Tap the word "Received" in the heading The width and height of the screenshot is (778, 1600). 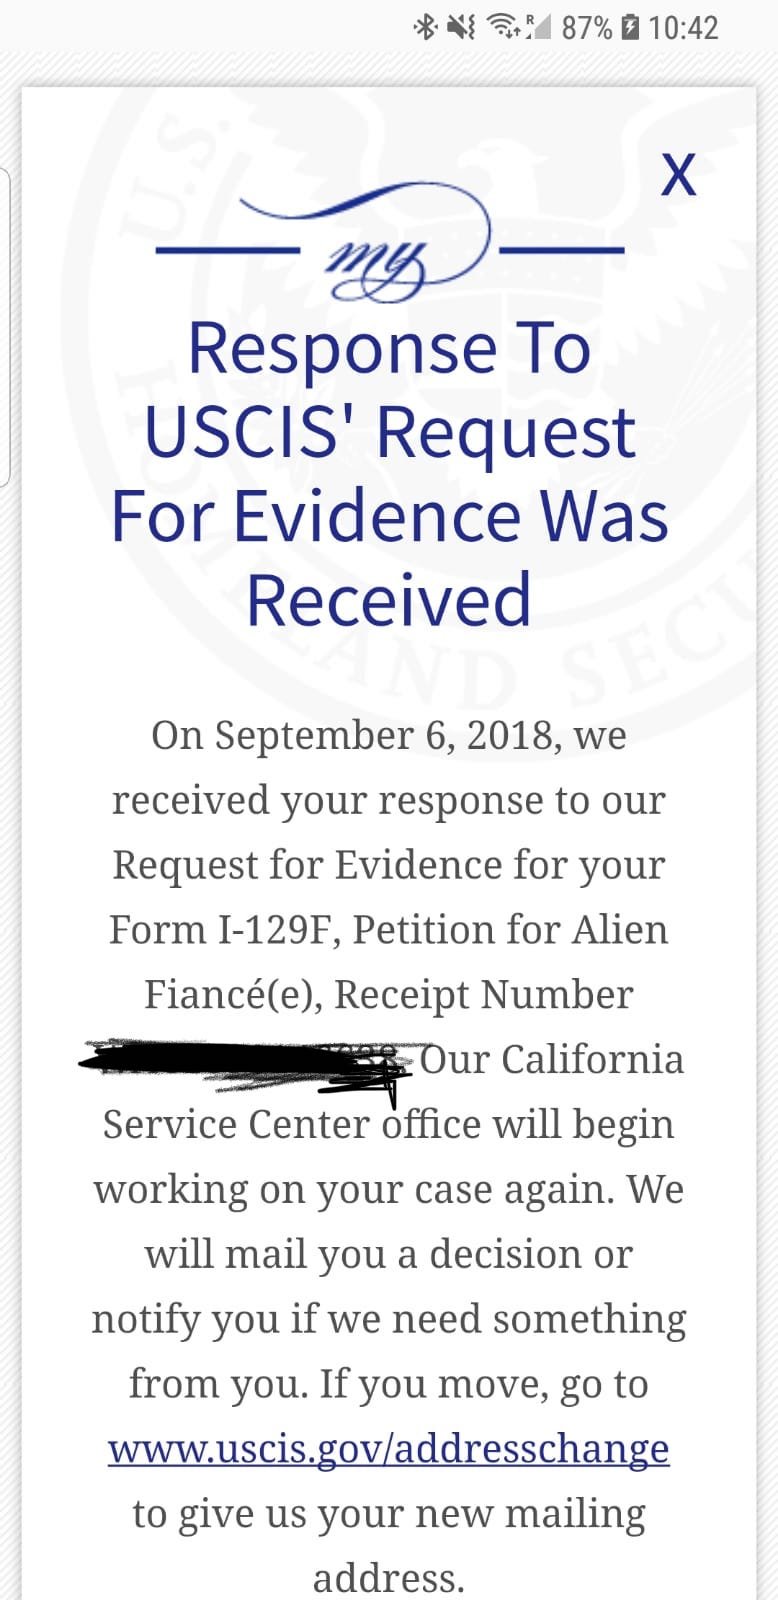click(x=389, y=600)
